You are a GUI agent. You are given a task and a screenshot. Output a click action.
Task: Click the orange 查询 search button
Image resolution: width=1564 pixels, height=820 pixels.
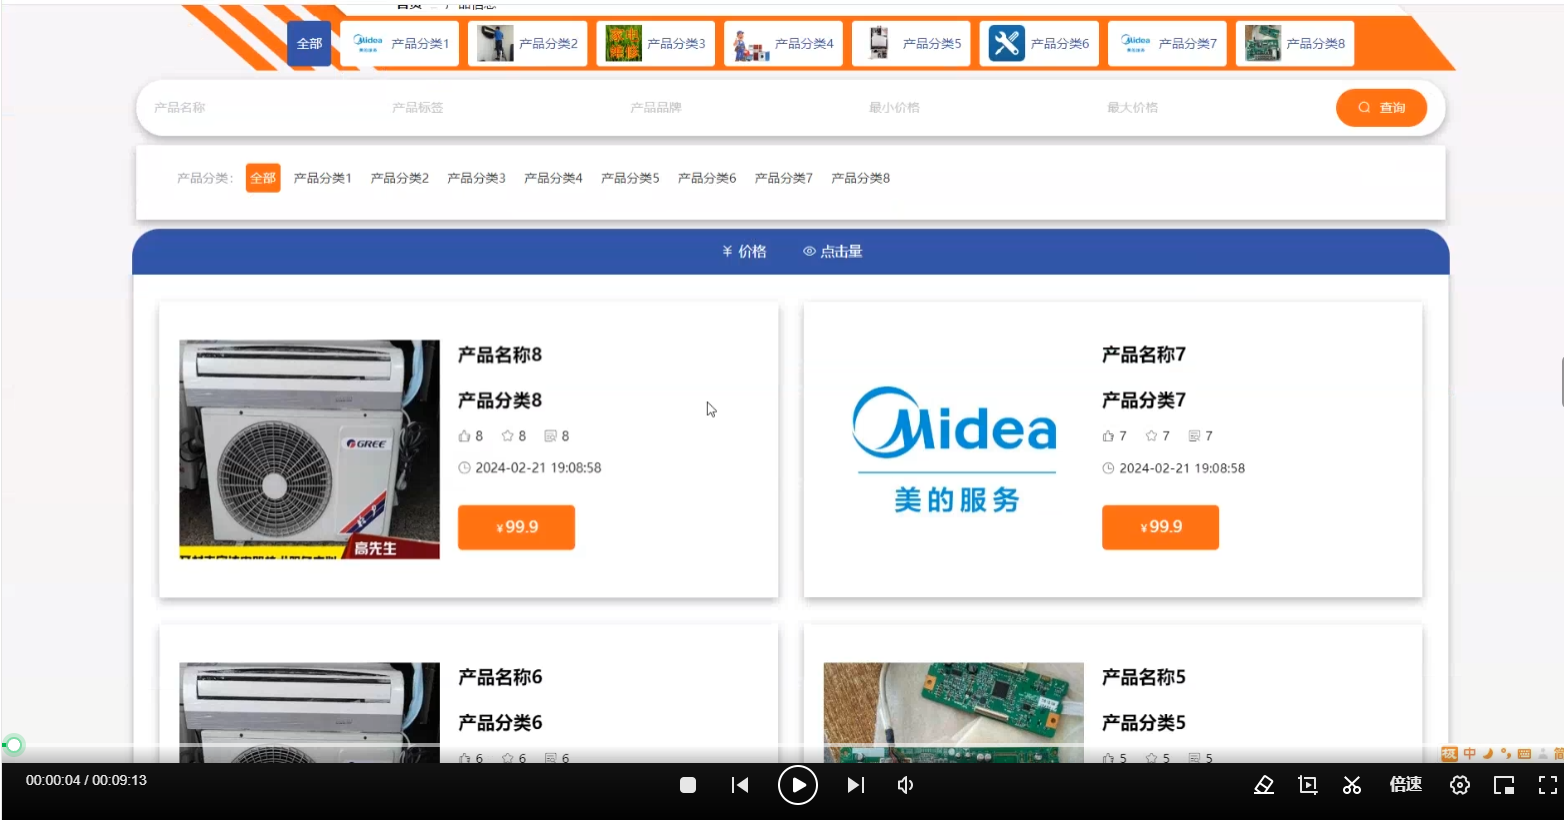[1381, 108]
